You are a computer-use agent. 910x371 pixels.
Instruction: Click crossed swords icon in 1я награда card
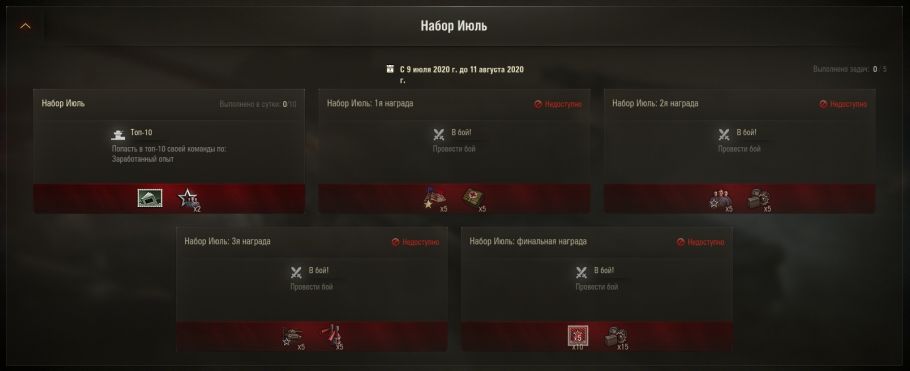click(x=439, y=135)
